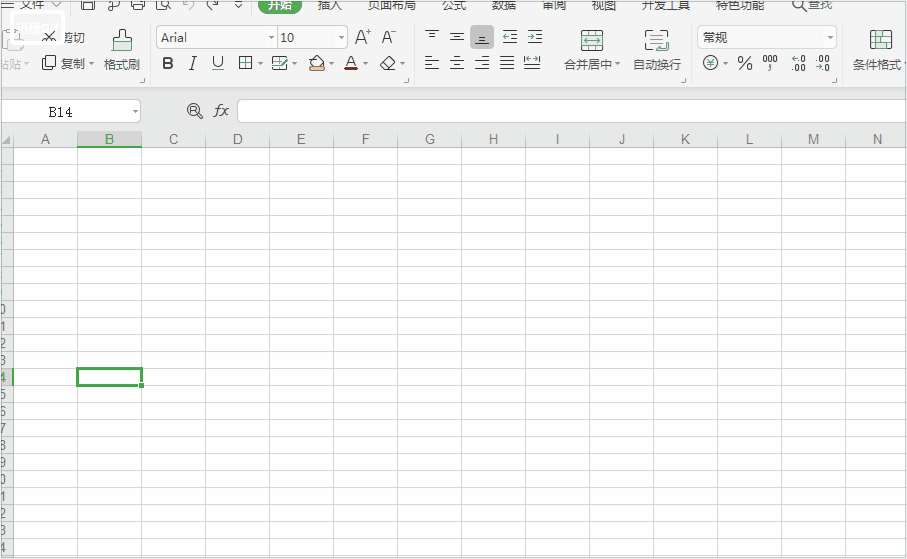
Task: Click the Name Box showing B14
Action: click(x=61, y=111)
